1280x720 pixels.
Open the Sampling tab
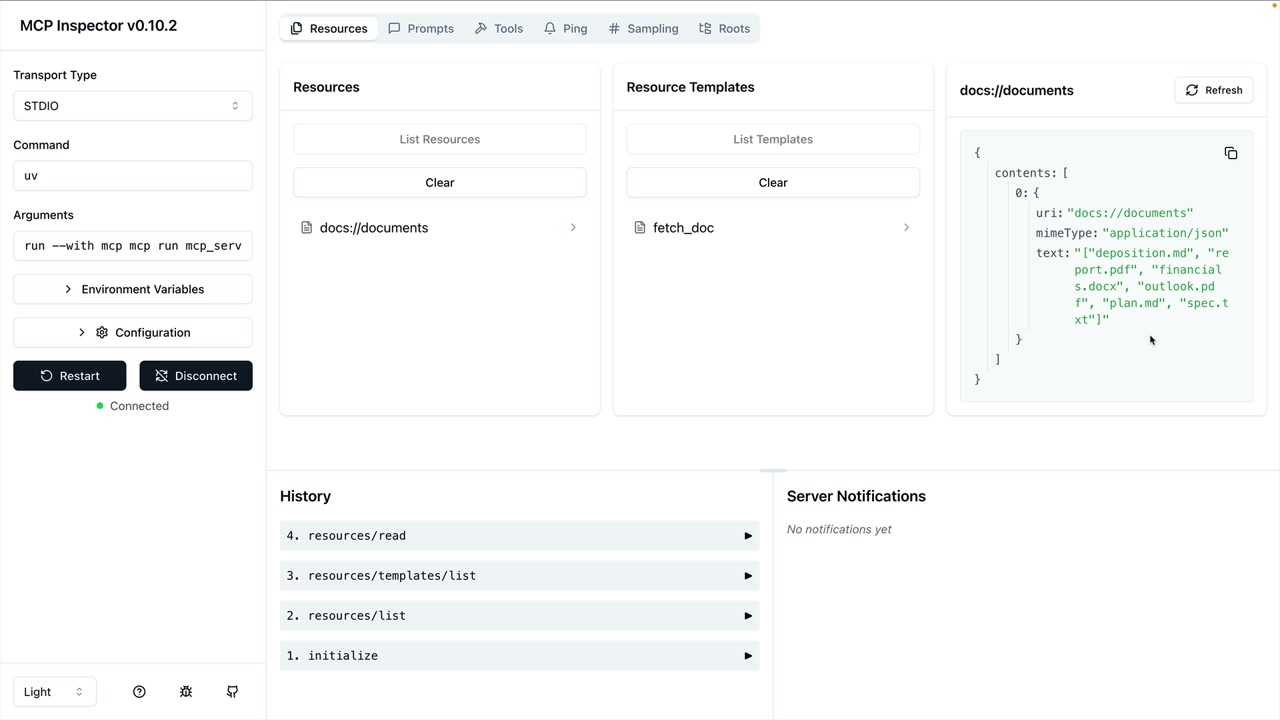[x=643, y=28]
